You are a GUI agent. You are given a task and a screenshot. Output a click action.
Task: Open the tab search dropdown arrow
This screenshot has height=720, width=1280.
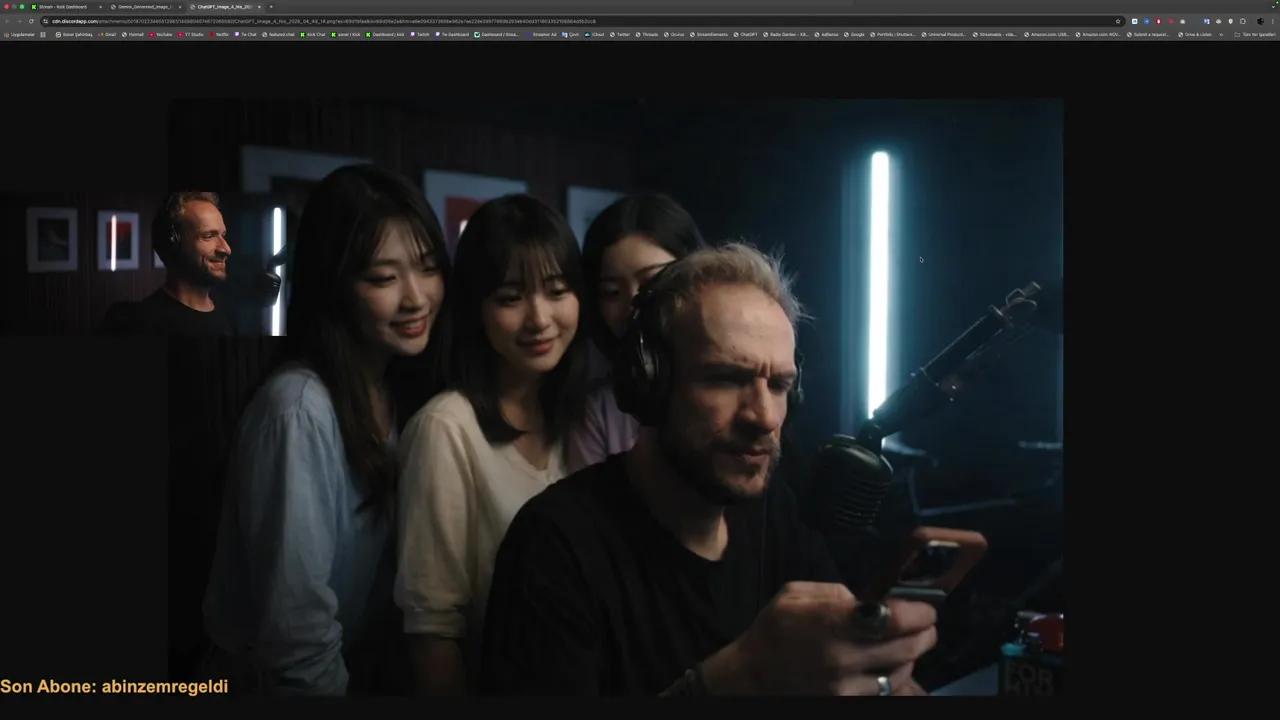1273,7
